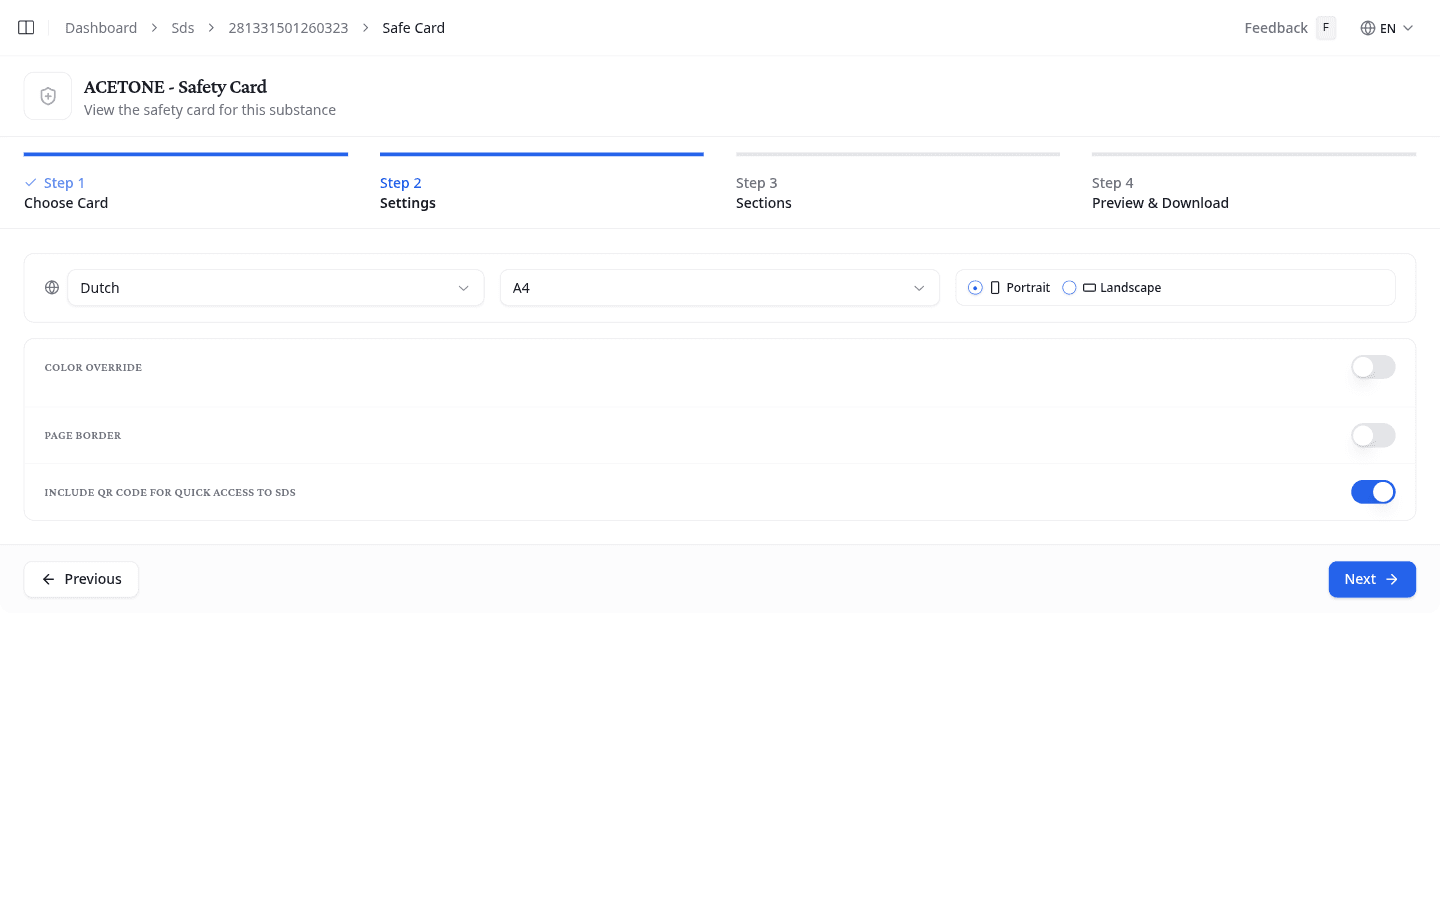This screenshot has height=900, width=1440.
Task: Click the Step 2 progress bar
Action: (541, 154)
